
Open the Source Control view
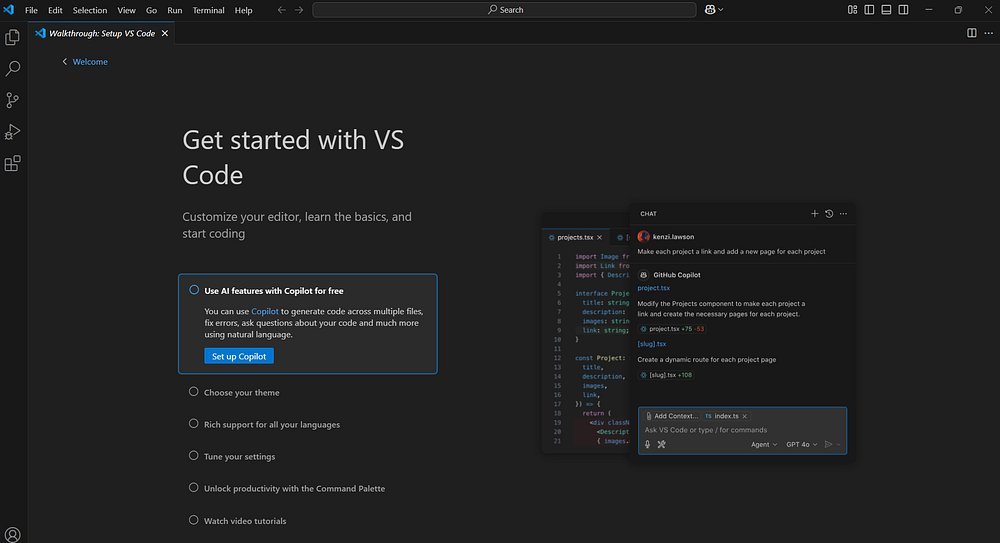pos(13,100)
